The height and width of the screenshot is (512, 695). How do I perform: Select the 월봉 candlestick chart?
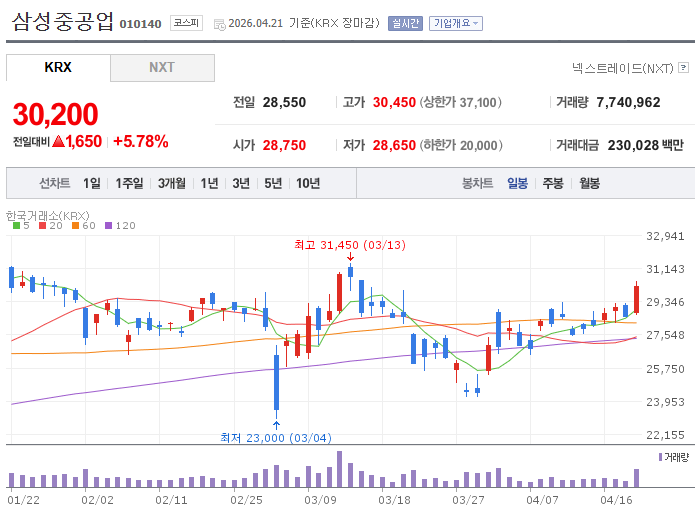pyautogui.click(x=590, y=183)
